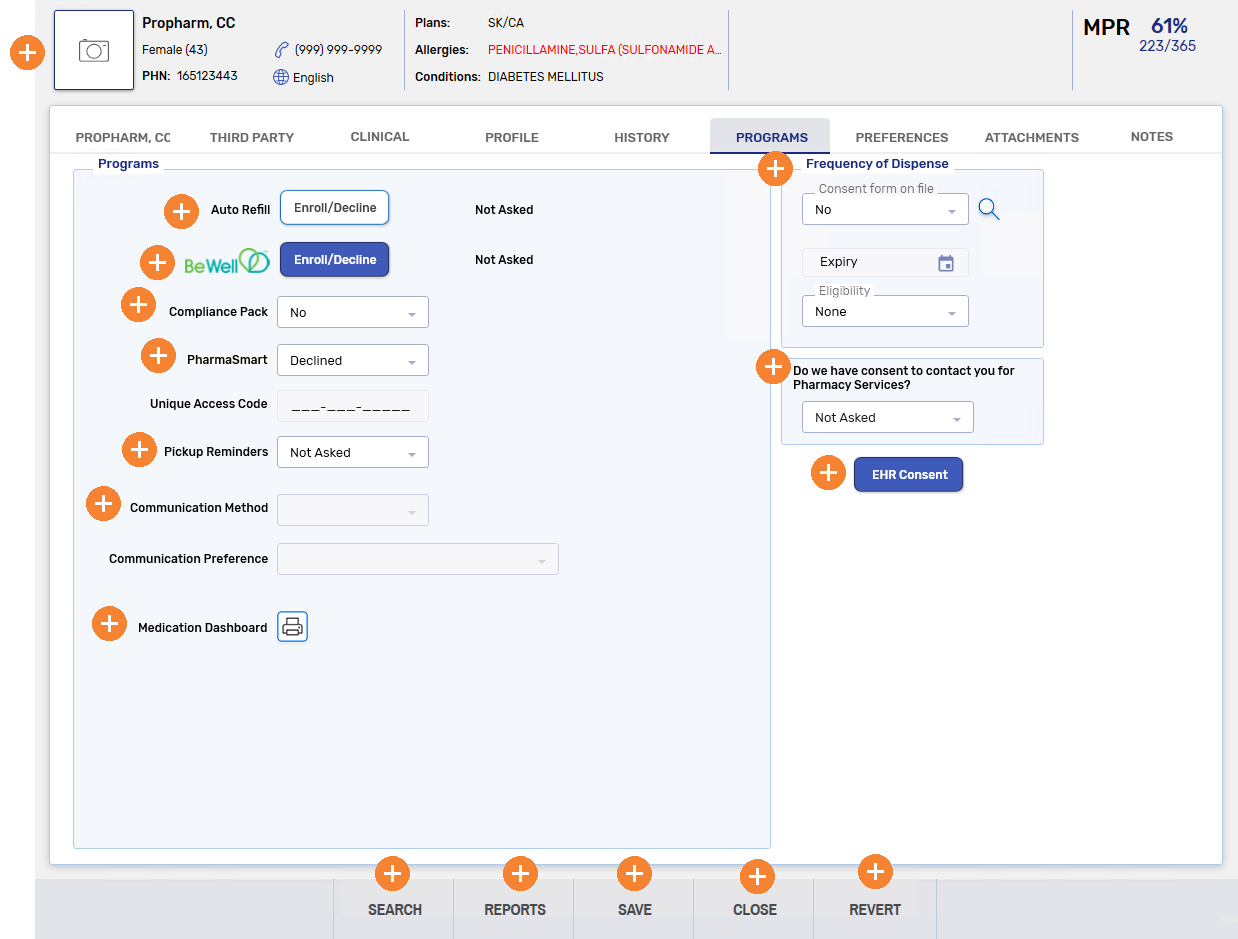Open the Preferences tab

(x=901, y=138)
